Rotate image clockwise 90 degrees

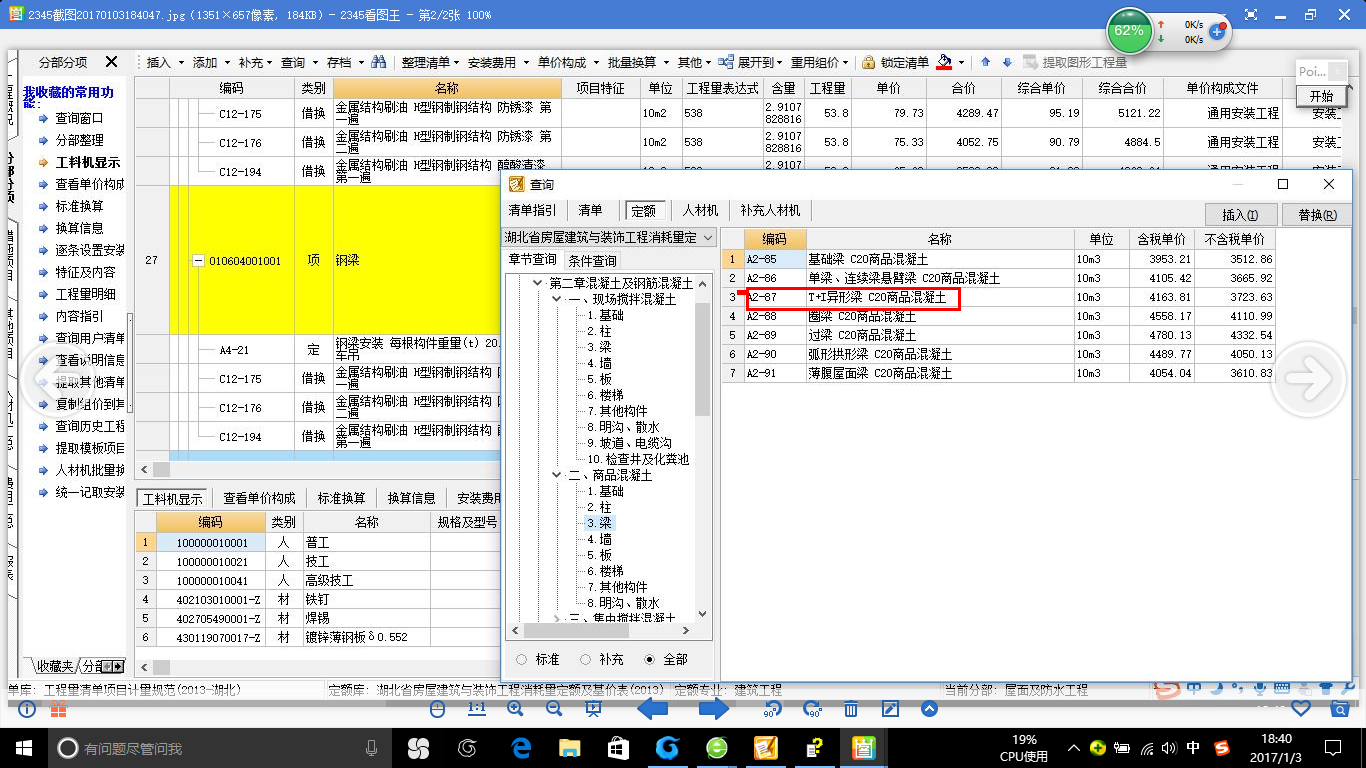[812, 709]
